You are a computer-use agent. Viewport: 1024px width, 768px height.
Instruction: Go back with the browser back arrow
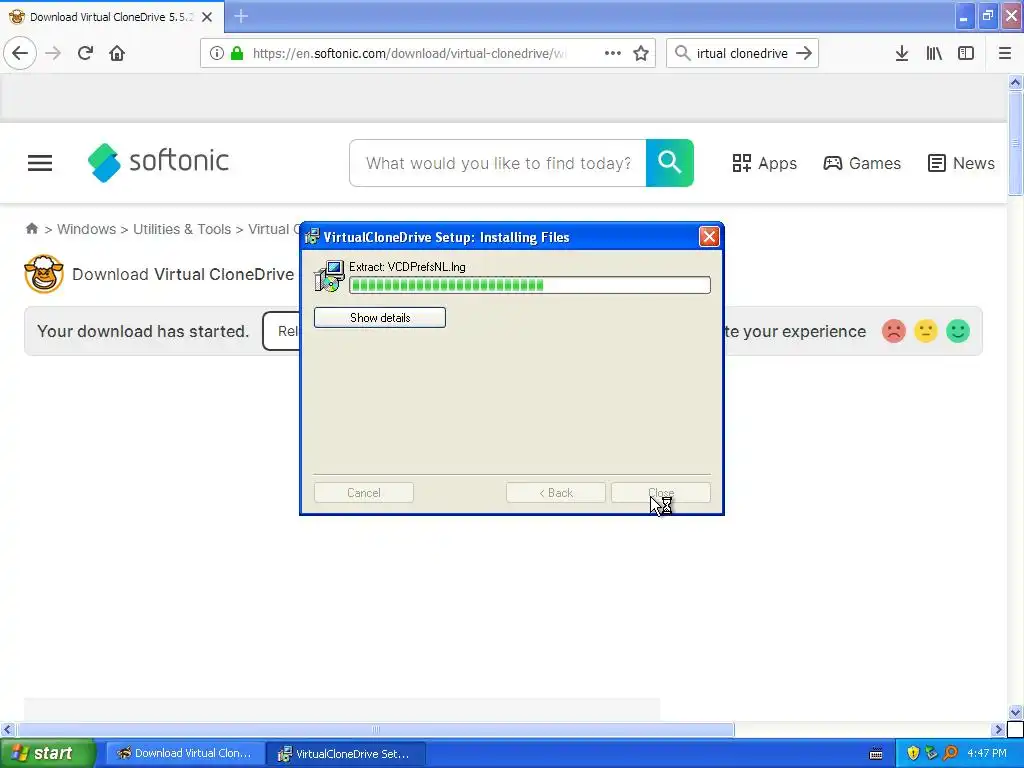point(20,53)
